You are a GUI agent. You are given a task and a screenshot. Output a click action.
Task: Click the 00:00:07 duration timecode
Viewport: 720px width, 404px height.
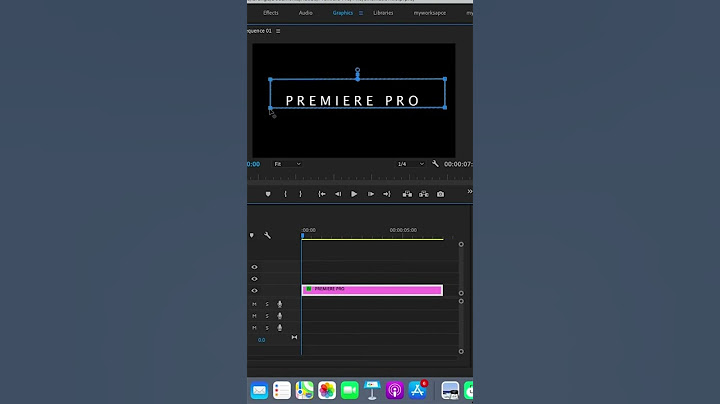pyautogui.click(x=458, y=164)
